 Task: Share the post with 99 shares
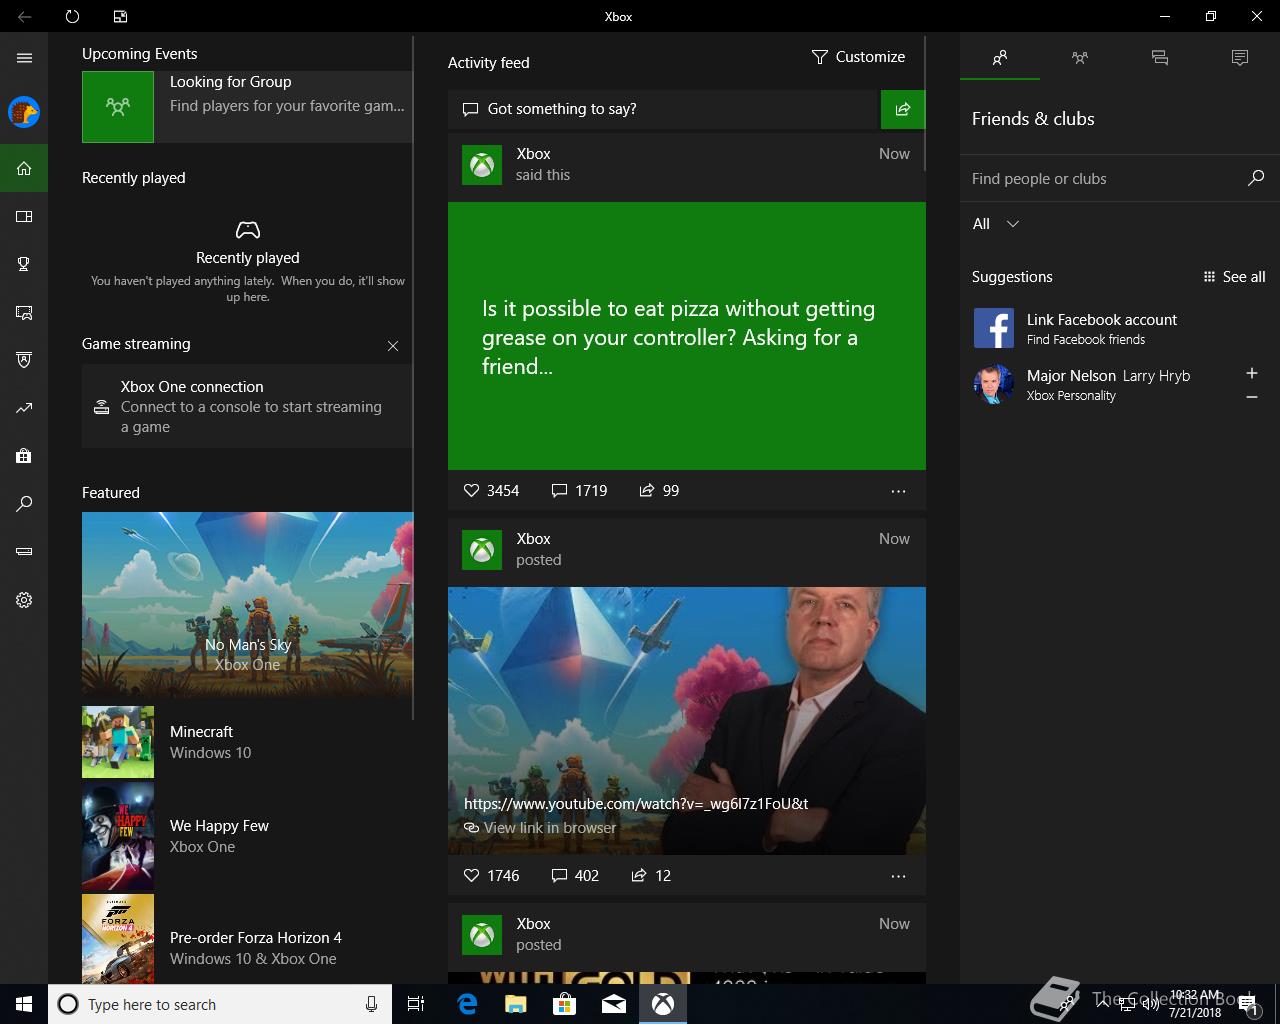659,490
